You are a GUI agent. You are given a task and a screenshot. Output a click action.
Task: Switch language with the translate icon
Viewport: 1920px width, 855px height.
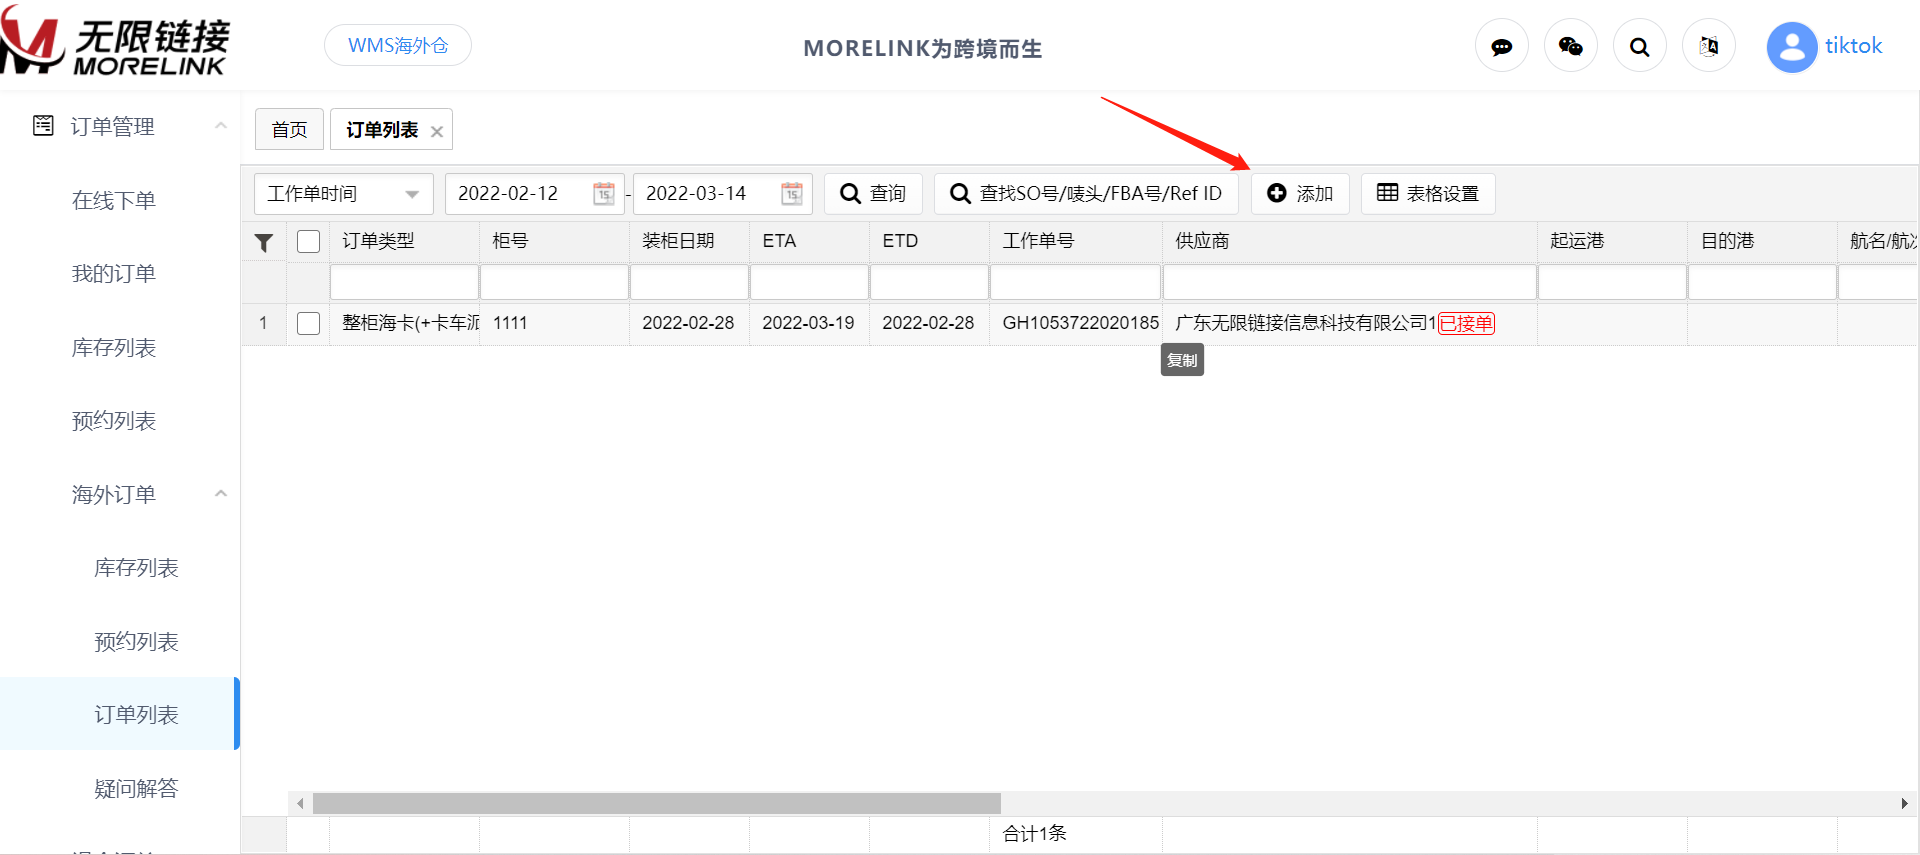1709,46
